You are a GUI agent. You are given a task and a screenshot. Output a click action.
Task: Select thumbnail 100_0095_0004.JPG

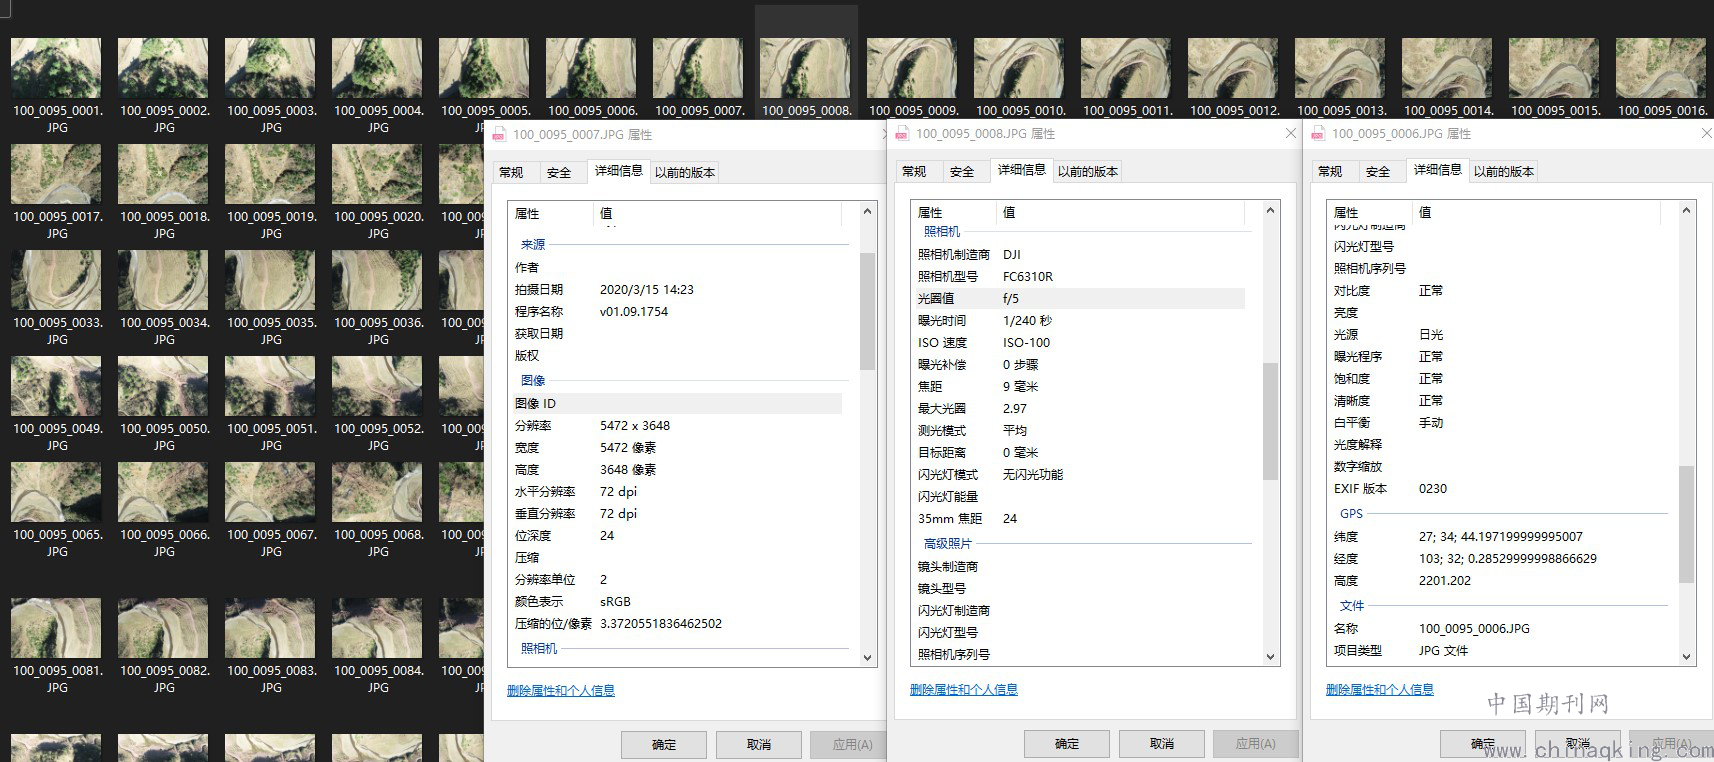tap(377, 68)
